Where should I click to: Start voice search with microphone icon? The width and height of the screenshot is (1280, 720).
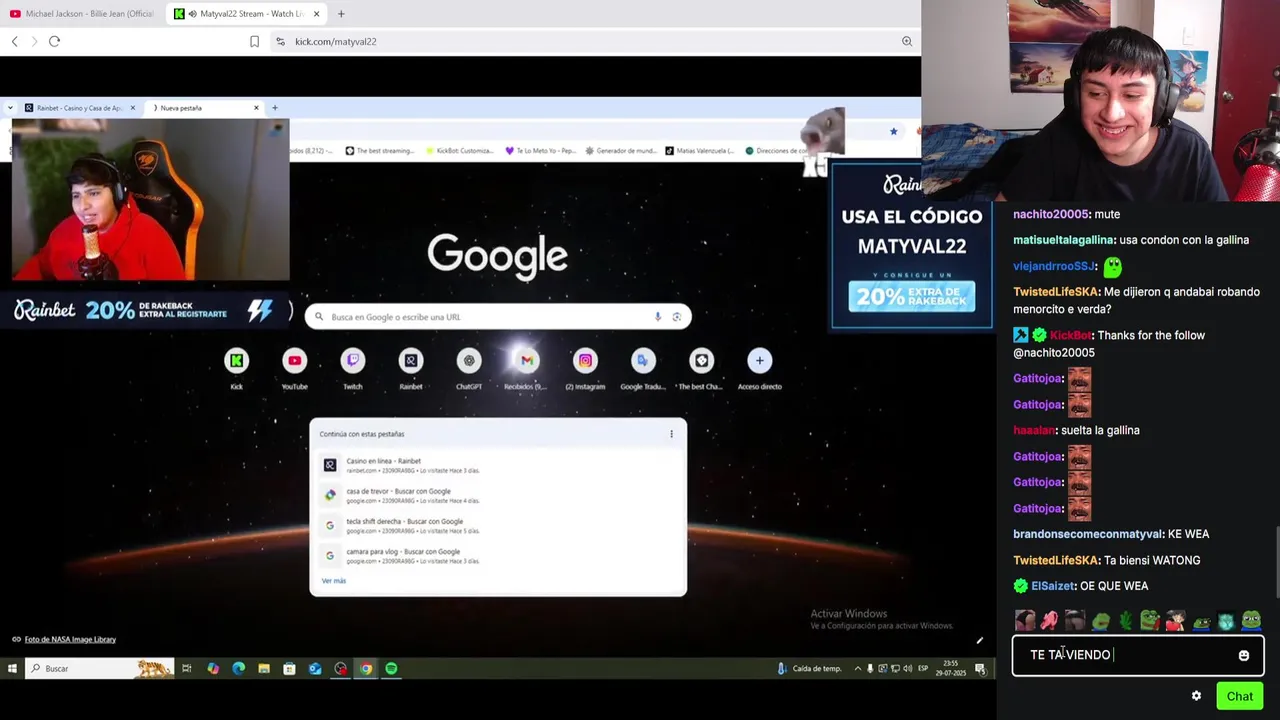[658, 317]
